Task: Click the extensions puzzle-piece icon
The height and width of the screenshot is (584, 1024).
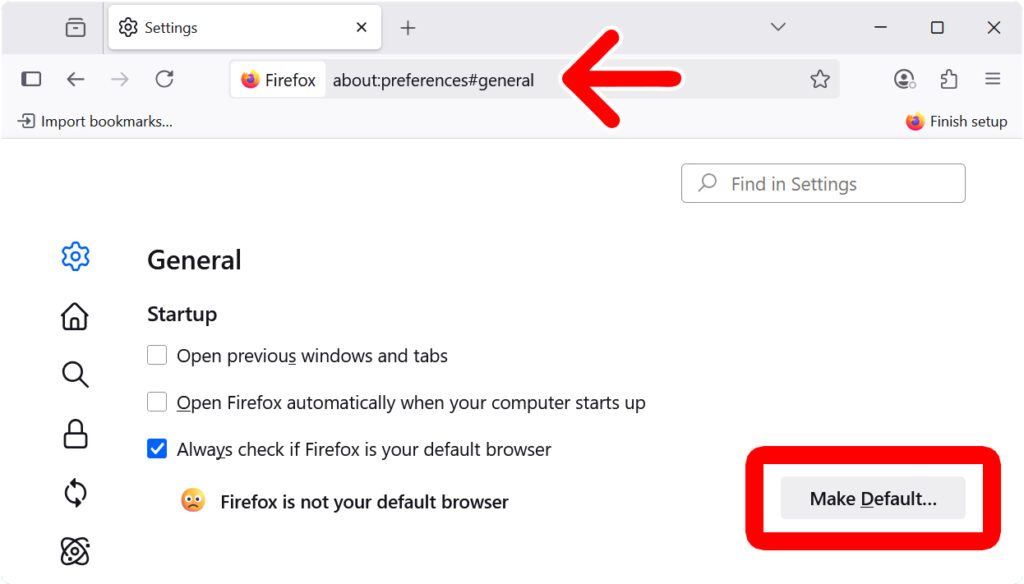Action: coord(948,79)
